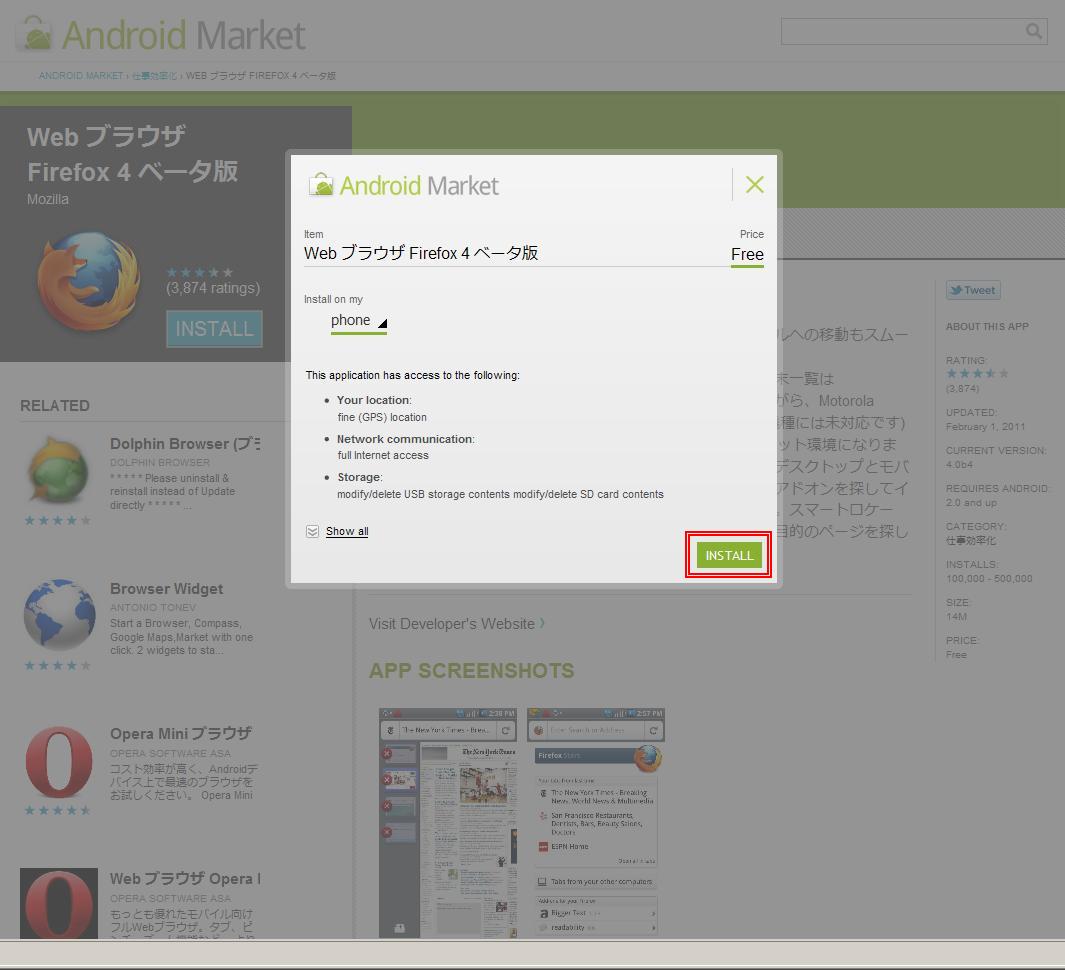Expand permissions with 'Show all' link

point(347,531)
